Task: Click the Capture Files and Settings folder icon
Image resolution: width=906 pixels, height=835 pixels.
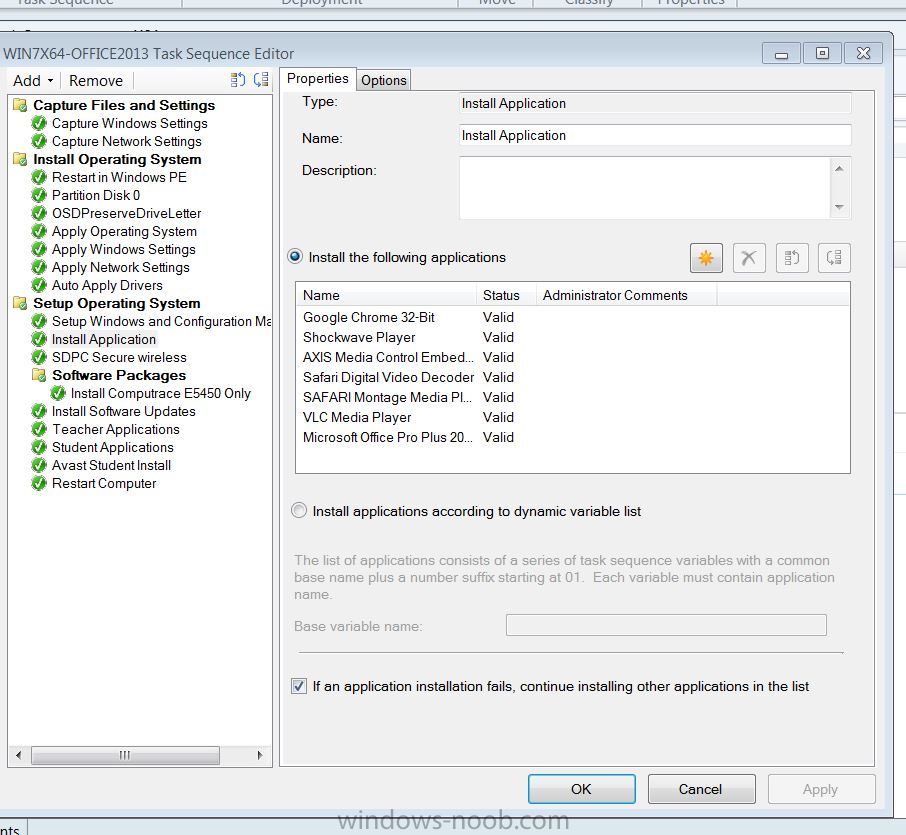Action: tap(20, 105)
